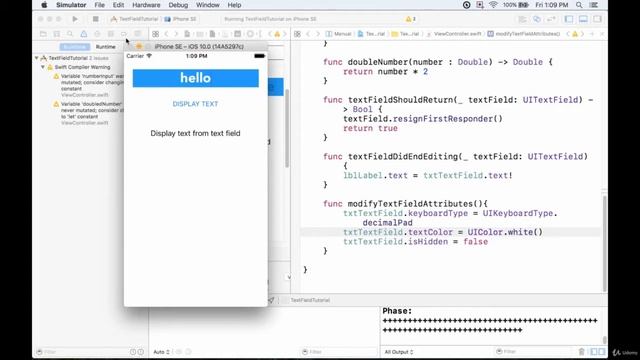
Task: Switch to the Runtime issues tab
Action: pos(106,47)
